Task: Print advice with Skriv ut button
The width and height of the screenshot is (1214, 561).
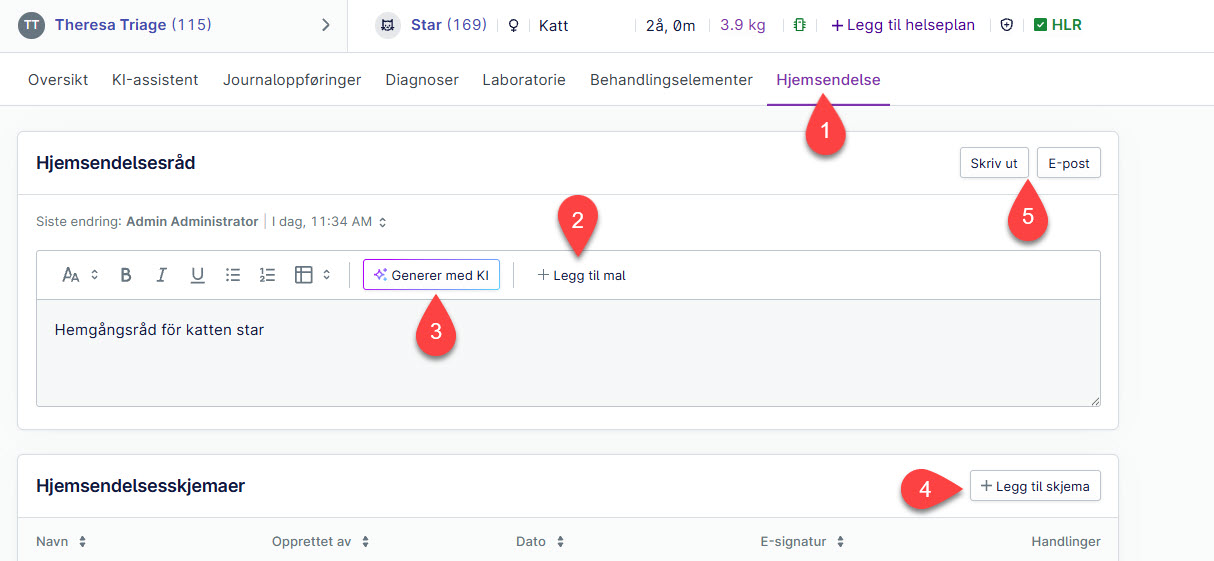Action: (994, 163)
